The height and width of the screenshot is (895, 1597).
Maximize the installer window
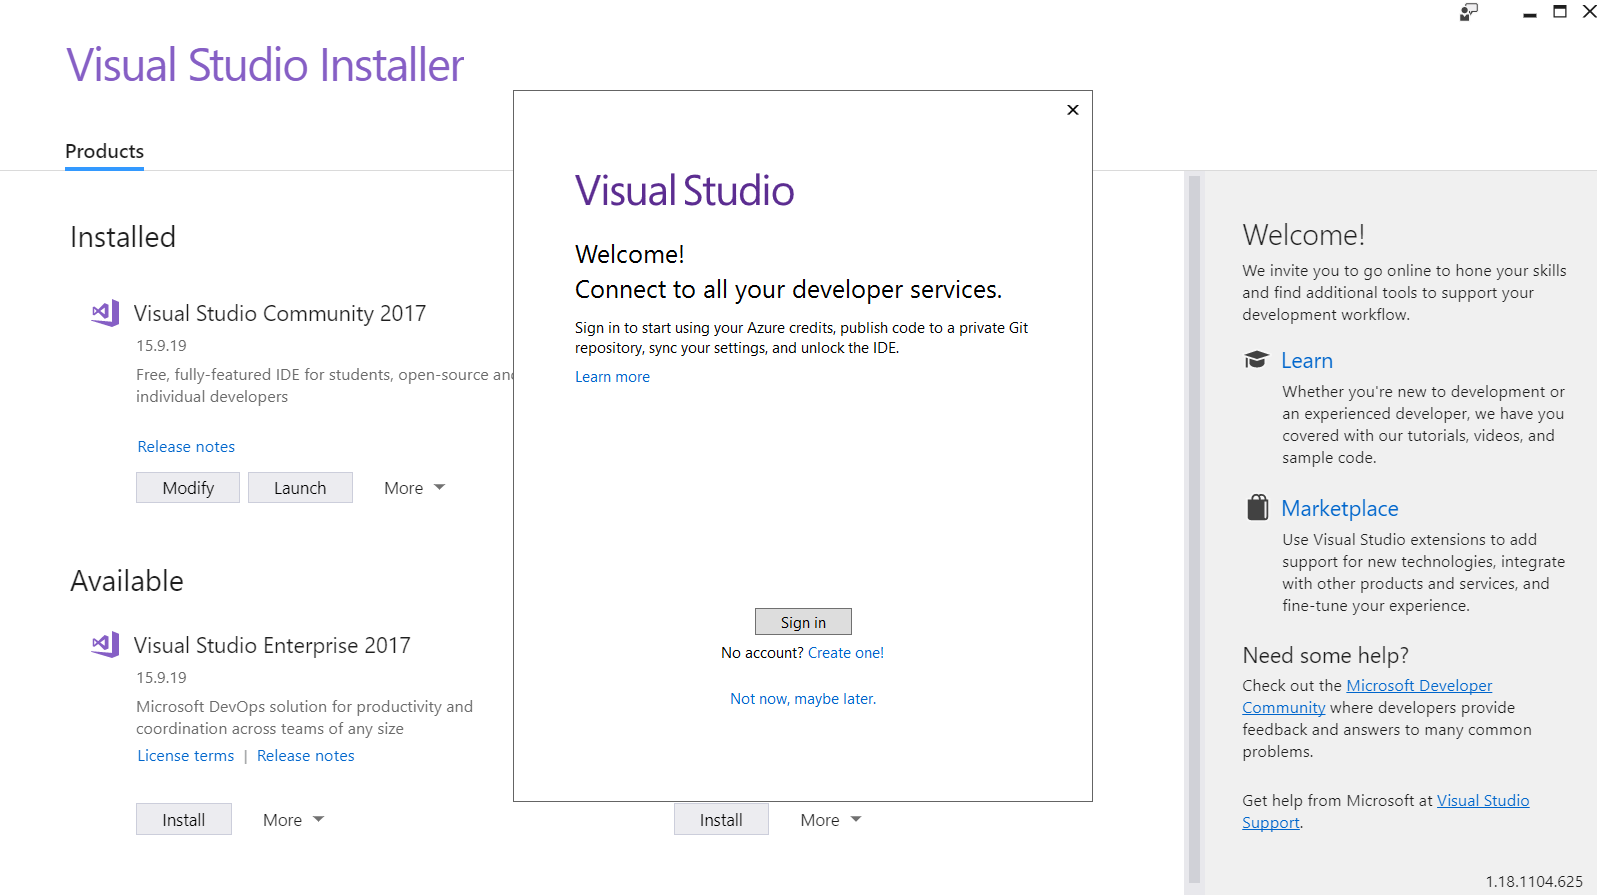pos(1559,12)
